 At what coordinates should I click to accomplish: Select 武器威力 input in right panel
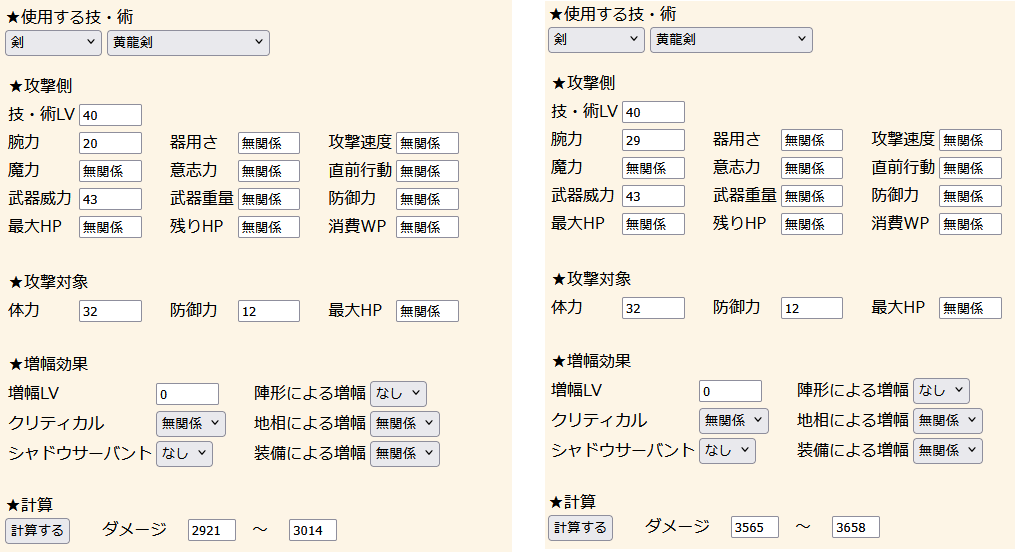[x=653, y=196]
